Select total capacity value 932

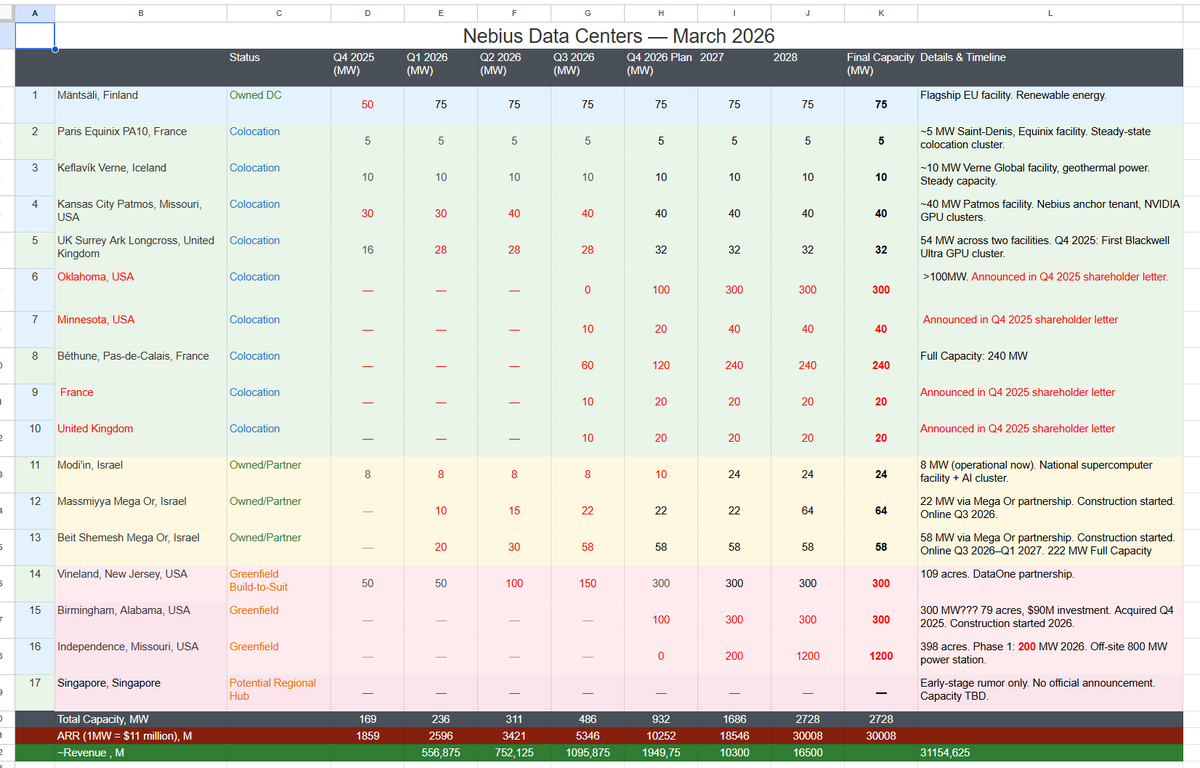tap(660, 719)
